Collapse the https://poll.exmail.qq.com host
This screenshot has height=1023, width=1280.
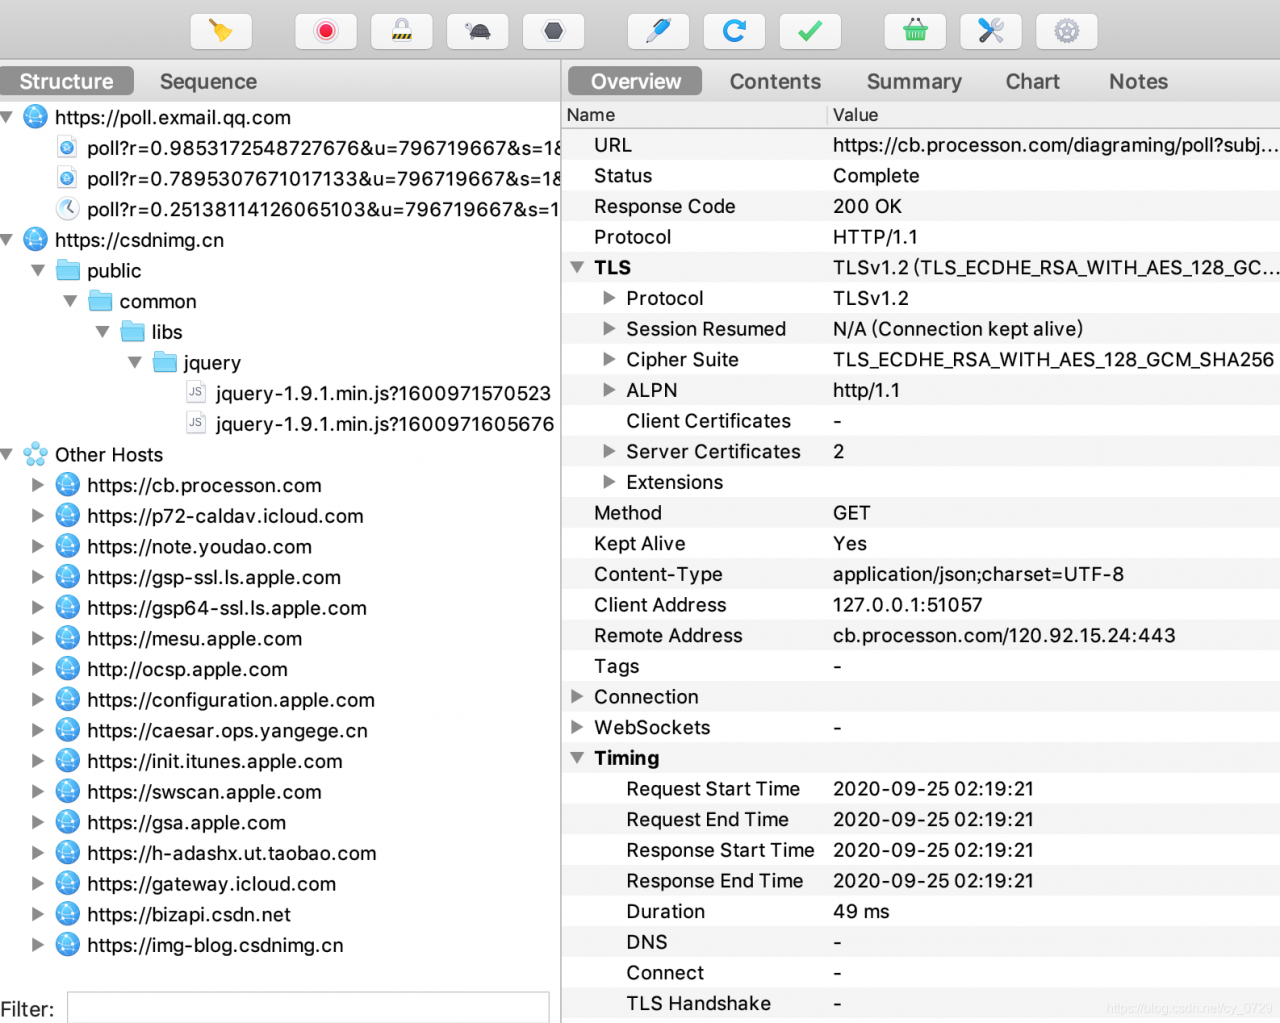click(x=7, y=118)
